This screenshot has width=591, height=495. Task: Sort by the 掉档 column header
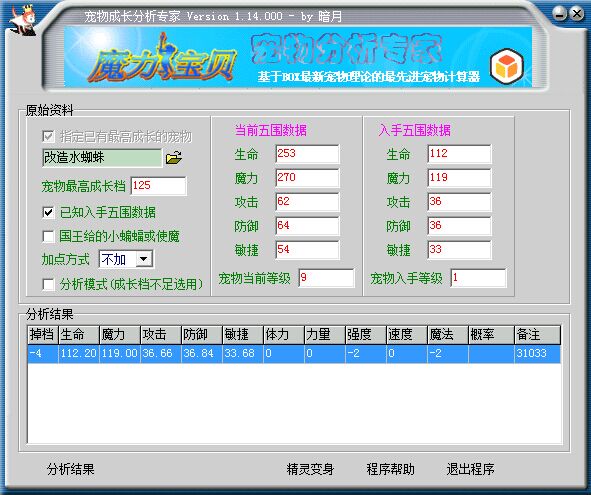coord(43,334)
